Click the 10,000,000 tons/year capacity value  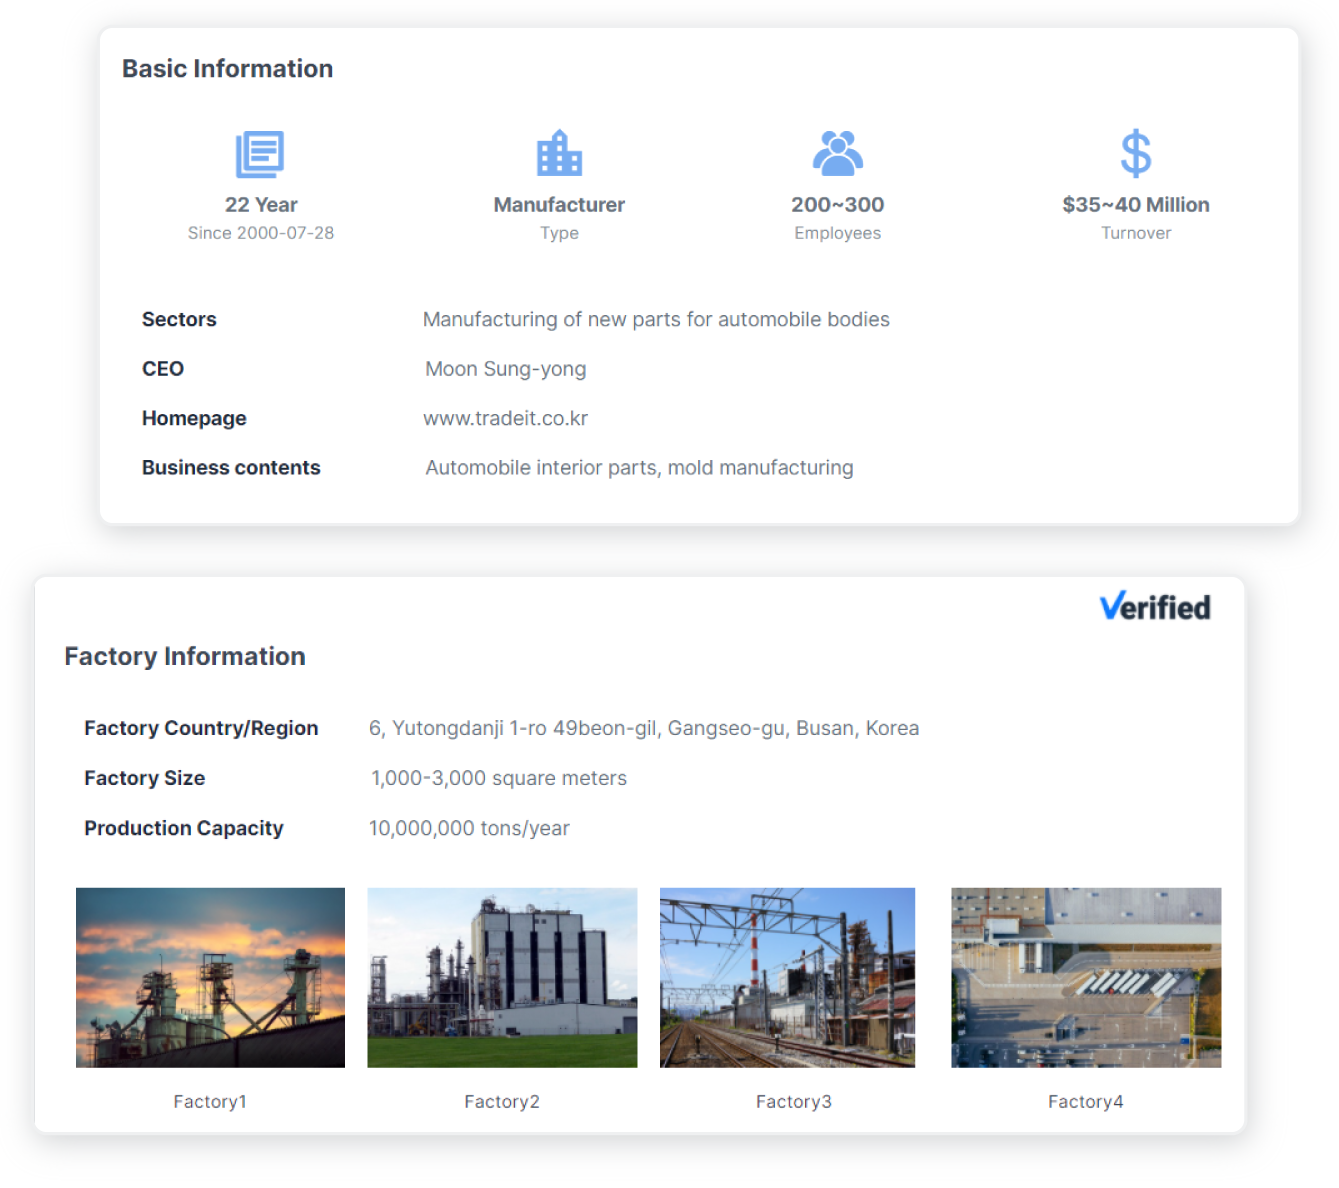(x=469, y=828)
